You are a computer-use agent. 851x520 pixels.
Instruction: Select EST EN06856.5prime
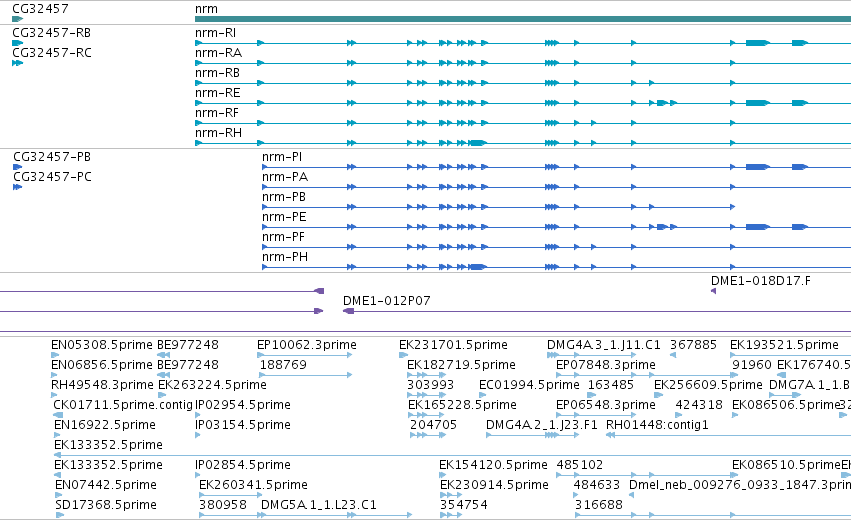pyautogui.click(x=101, y=365)
